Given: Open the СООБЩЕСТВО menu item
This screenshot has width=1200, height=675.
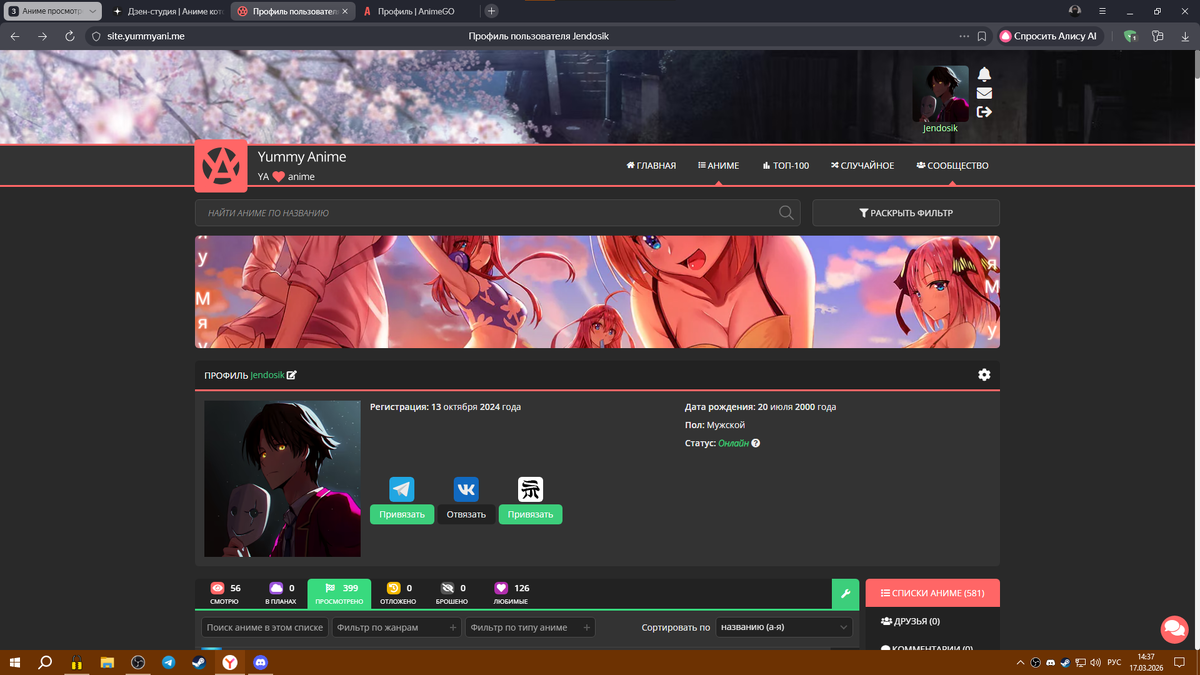Looking at the screenshot, I should click(952, 166).
